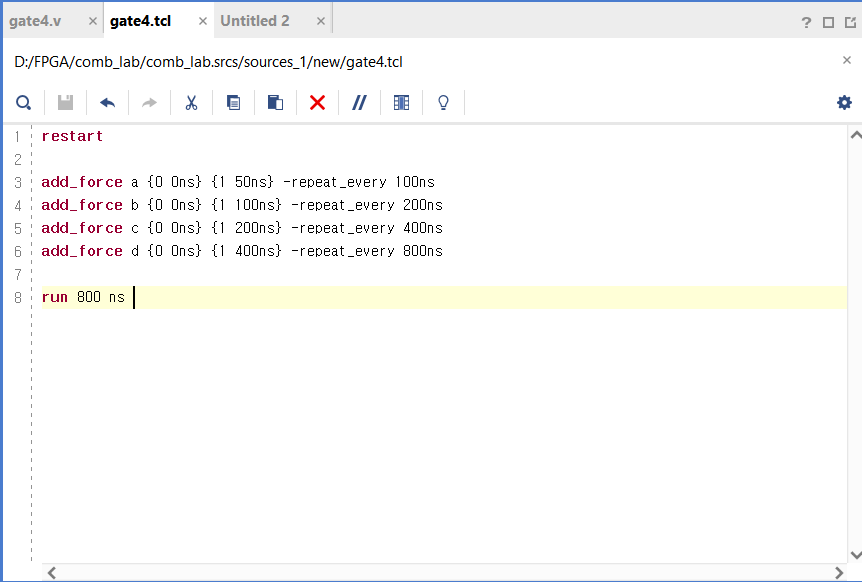Select the gate4.tcl tab

pos(140,21)
